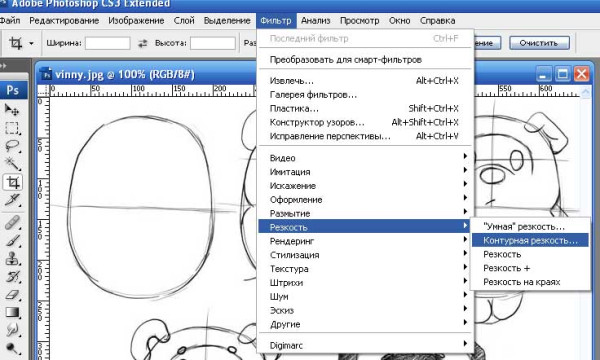The height and width of the screenshot is (360, 600).
Task: Select the Slice tool
Action: 12,200
